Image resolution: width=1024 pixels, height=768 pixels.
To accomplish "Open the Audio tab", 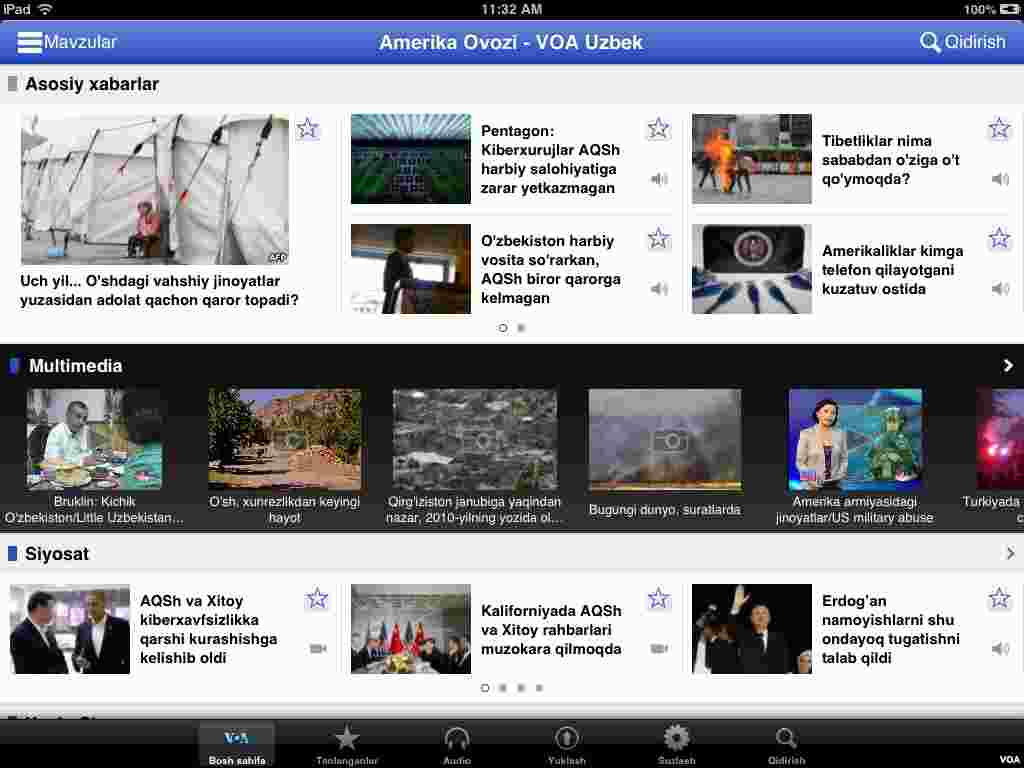I will point(456,745).
